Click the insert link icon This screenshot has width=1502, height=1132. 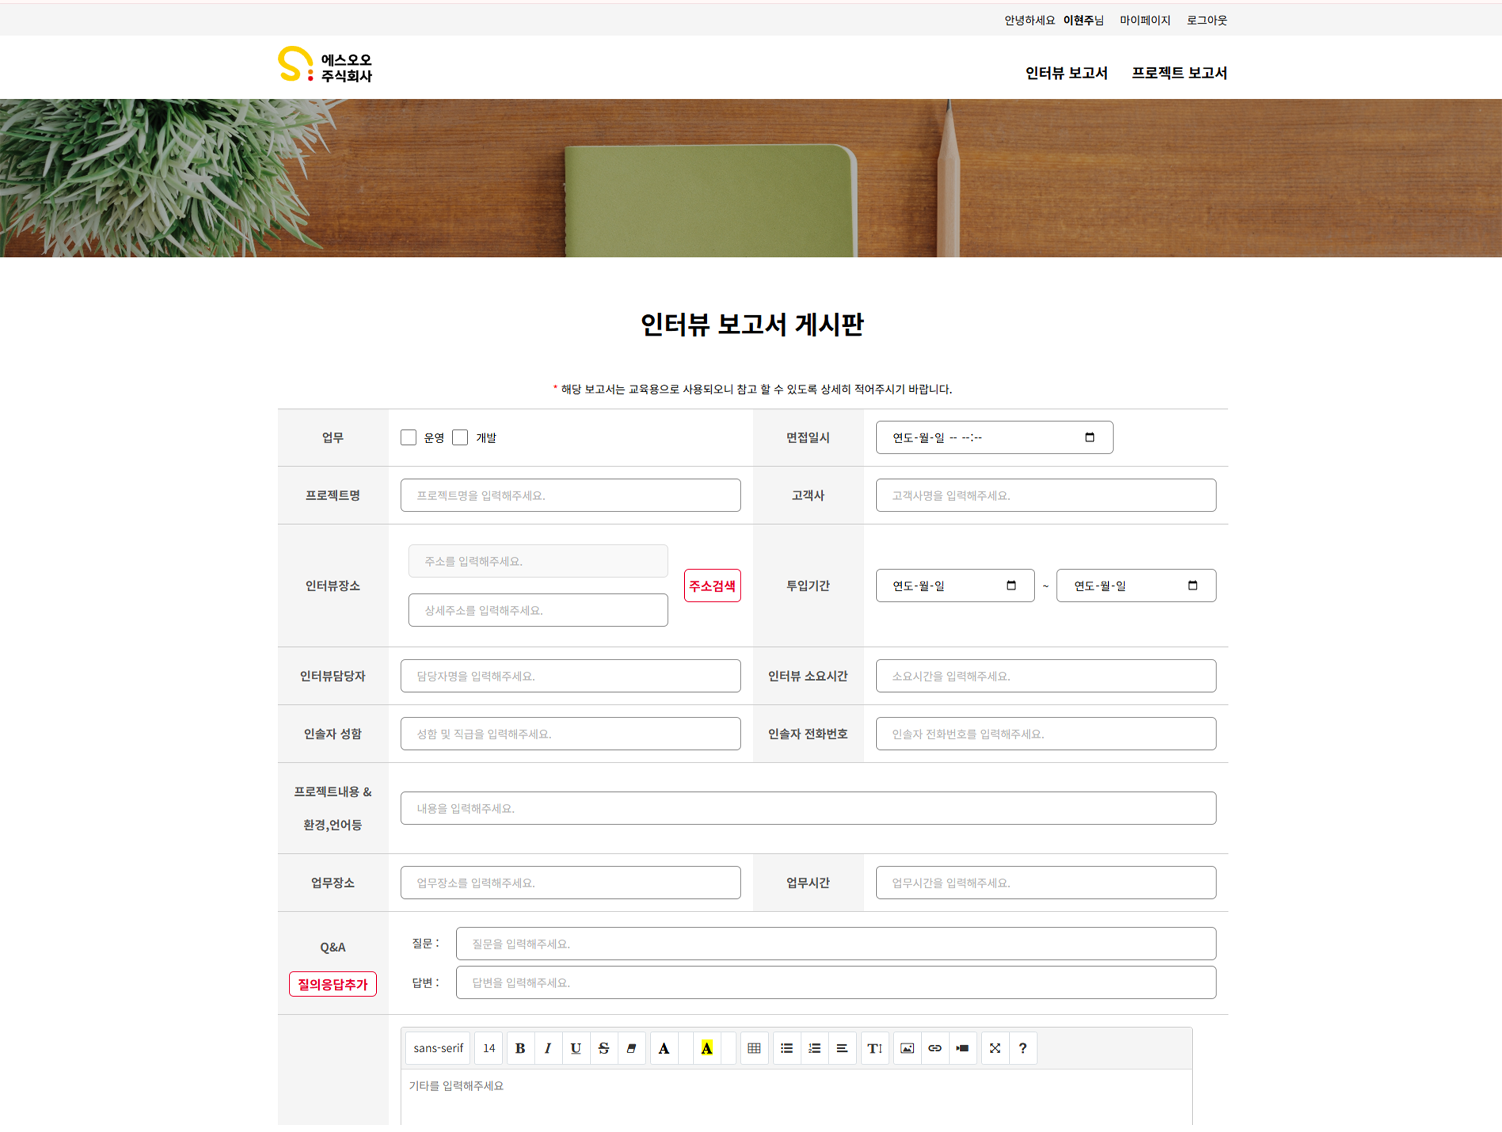(935, 1048)
